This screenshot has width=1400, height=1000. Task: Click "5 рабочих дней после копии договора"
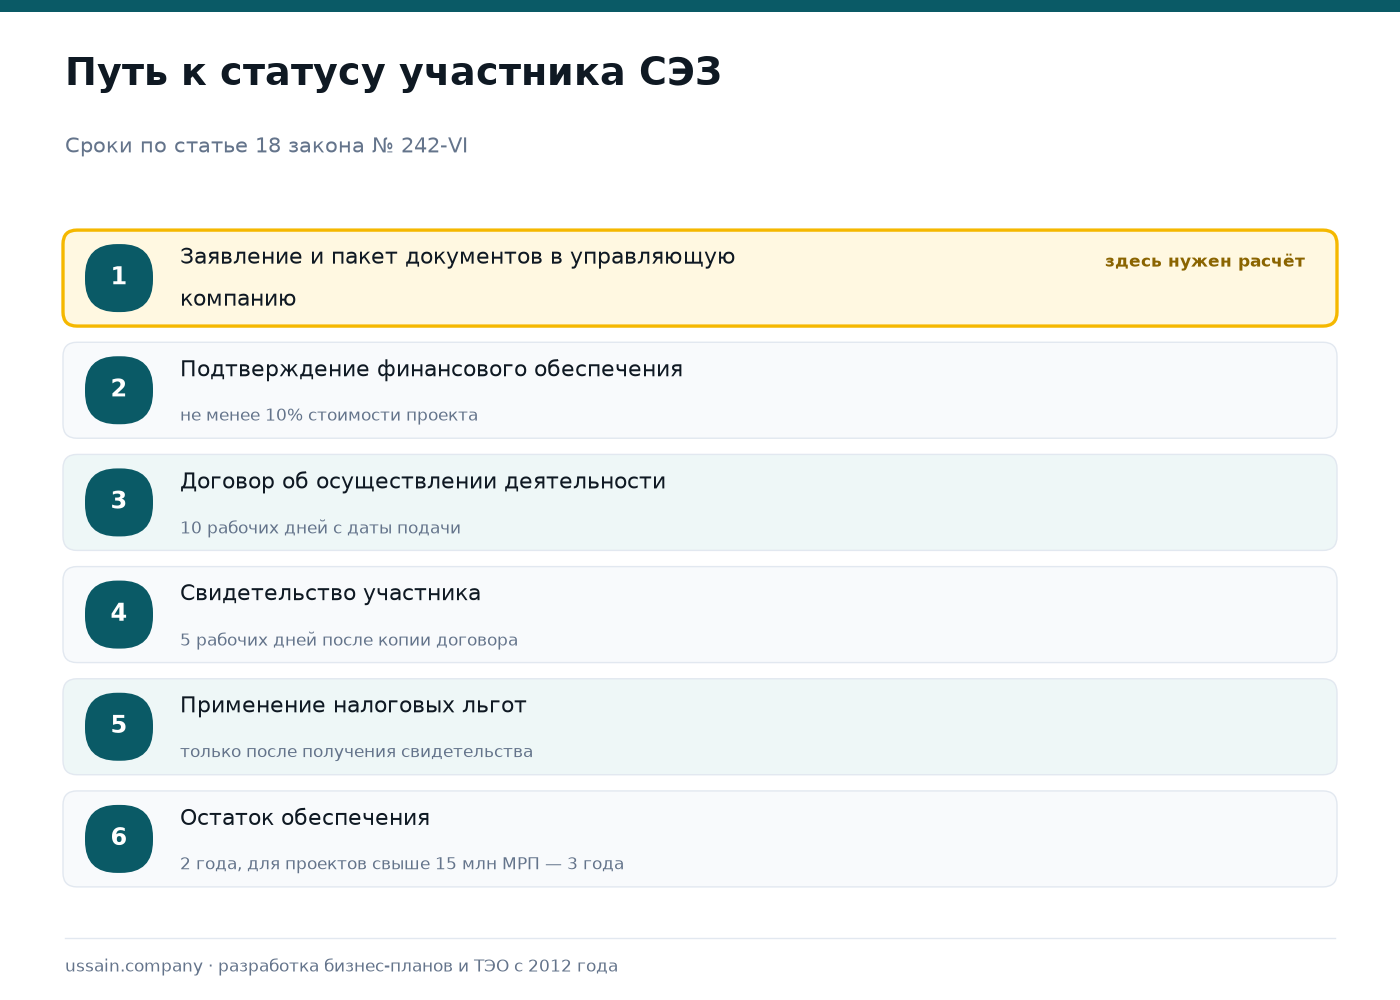pyautogui.click(x=349, y=640)
